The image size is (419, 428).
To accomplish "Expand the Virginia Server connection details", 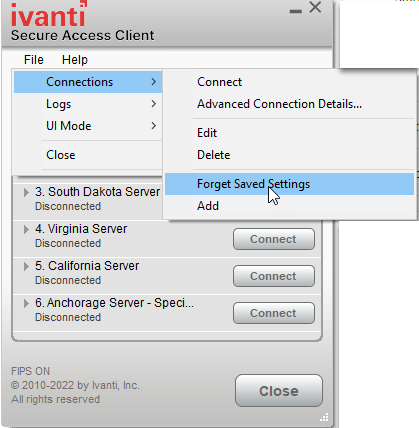I will tap(26, 229).
